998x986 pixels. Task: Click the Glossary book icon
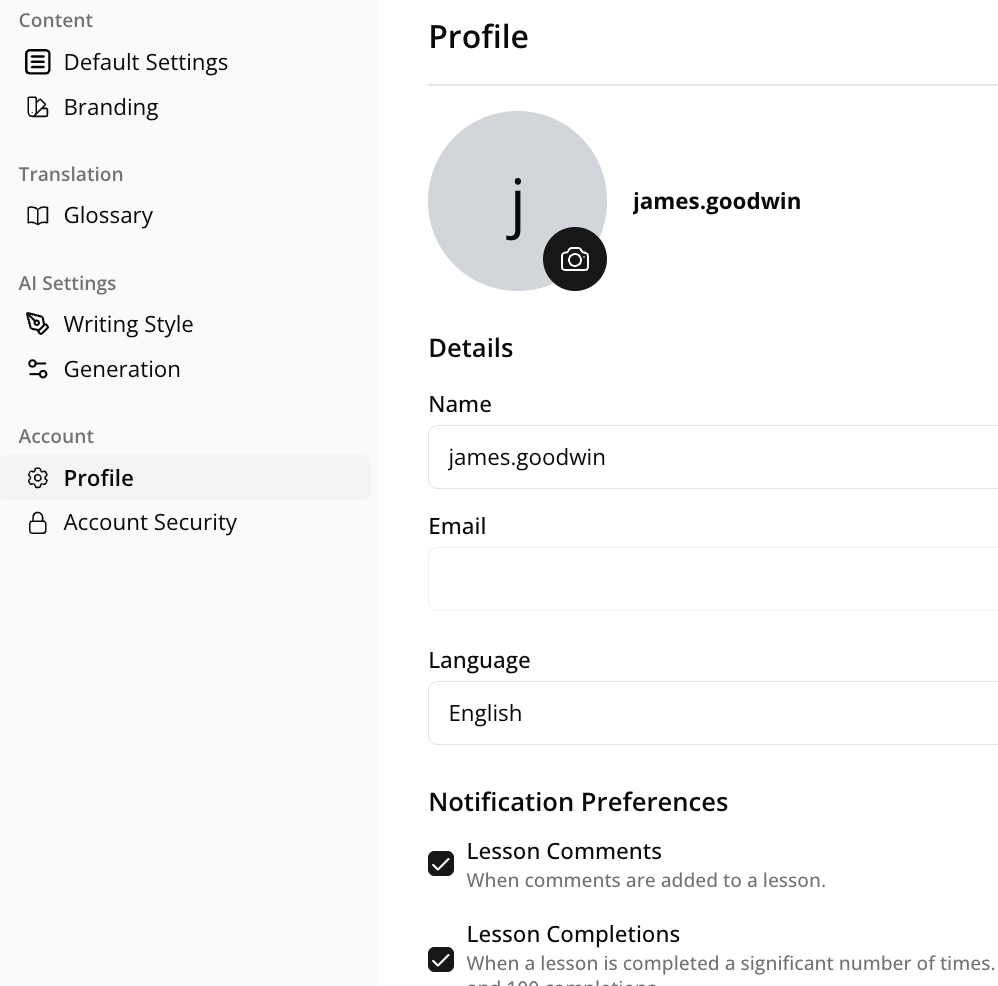point(37,215)
